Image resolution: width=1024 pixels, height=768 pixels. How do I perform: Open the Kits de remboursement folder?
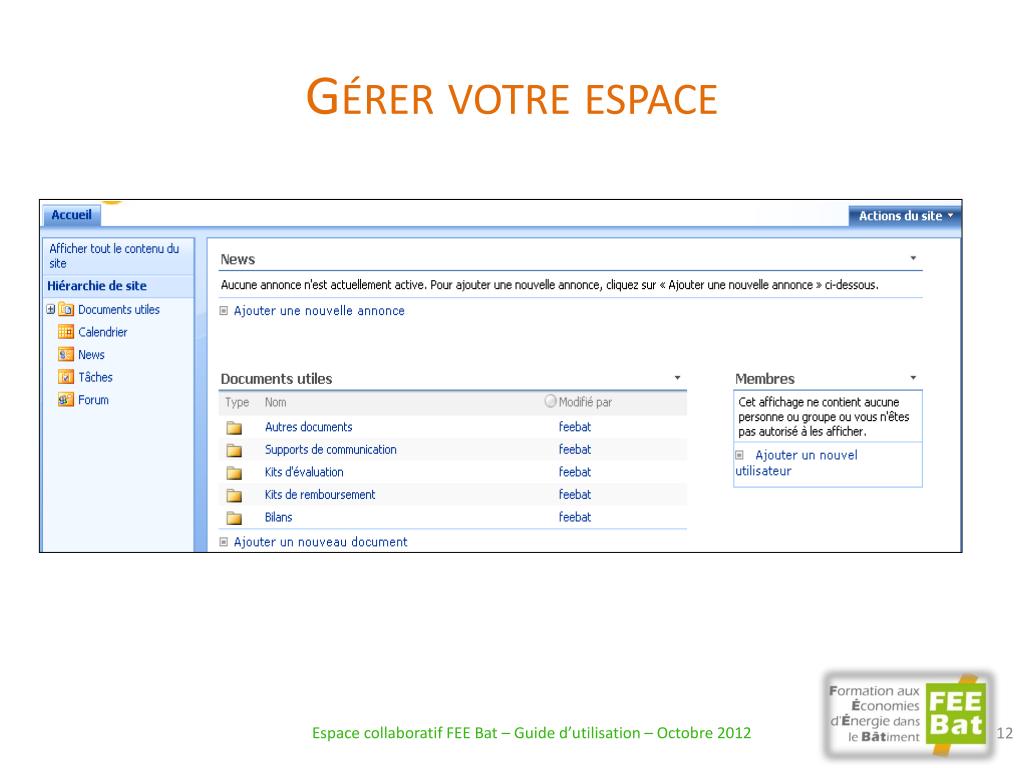coord(320,495)
